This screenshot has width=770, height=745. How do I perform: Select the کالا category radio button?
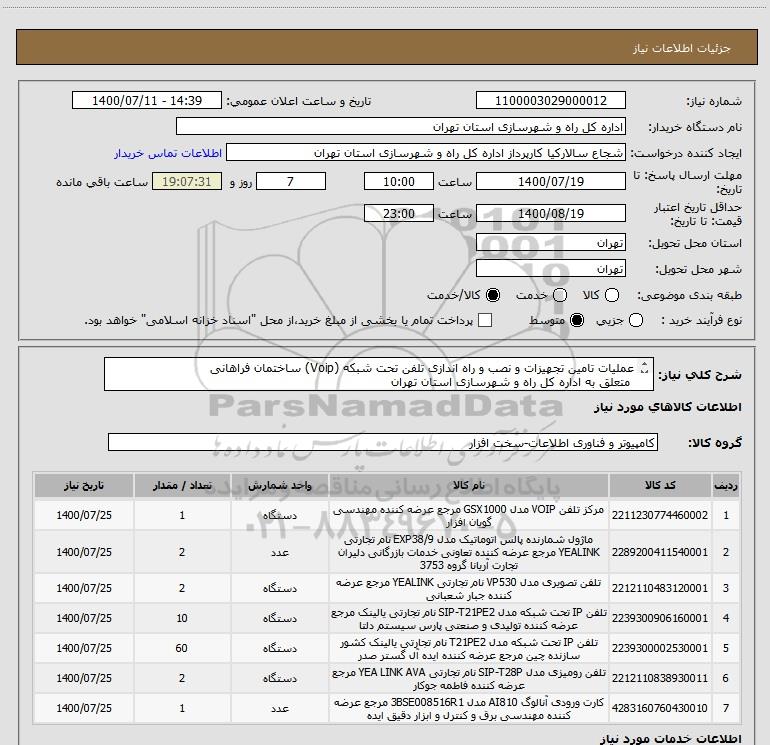[612, 295]
